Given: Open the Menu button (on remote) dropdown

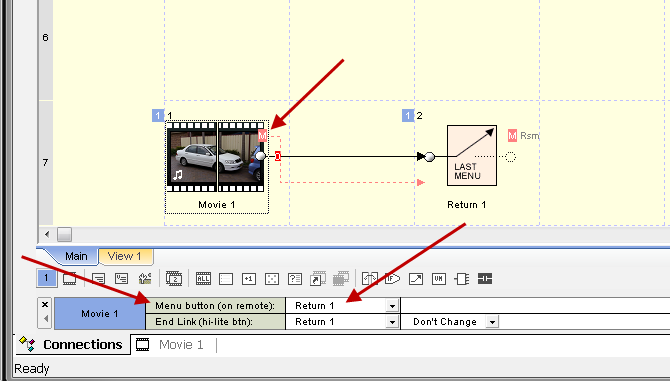Looking at the screenshot, I should [392, 306].
